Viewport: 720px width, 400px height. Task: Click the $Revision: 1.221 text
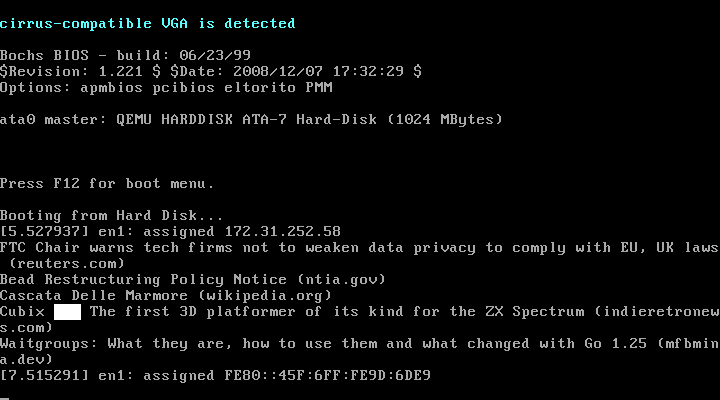[71, 72]
